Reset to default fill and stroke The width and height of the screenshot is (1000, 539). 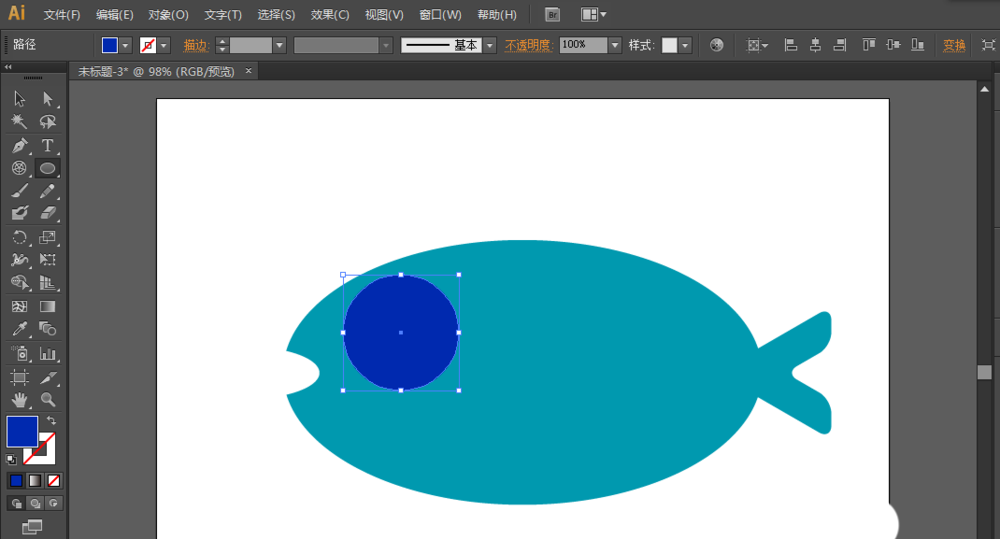(11, 459)
